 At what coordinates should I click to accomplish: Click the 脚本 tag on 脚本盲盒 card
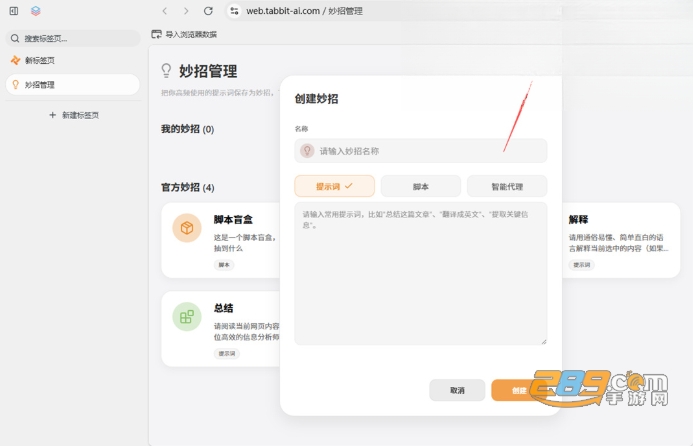[x=224, y=265]
